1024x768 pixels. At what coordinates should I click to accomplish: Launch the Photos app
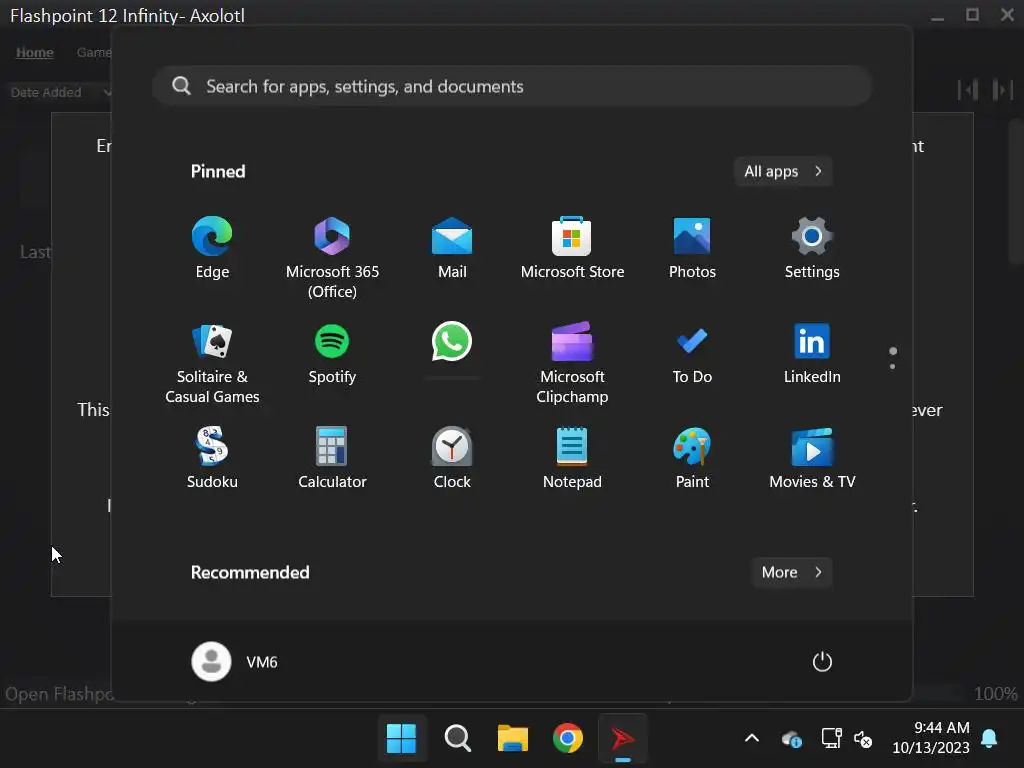pos(692,248)
